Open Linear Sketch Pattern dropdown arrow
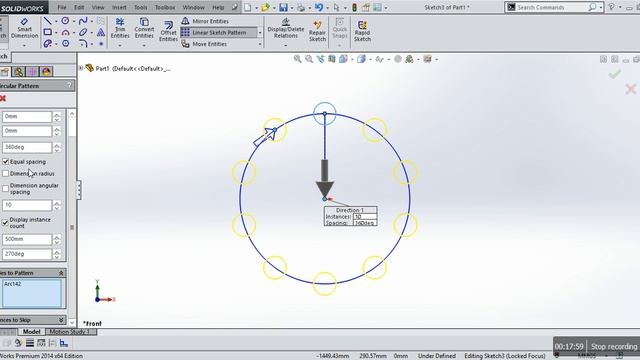 click(x=260, y=32)
